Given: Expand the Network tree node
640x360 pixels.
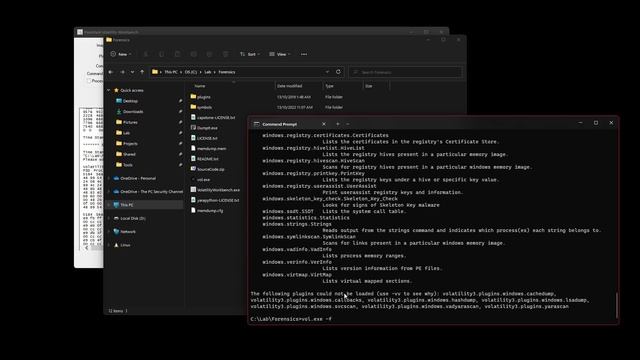Looking at the screenshot, I should click(109, 231).
